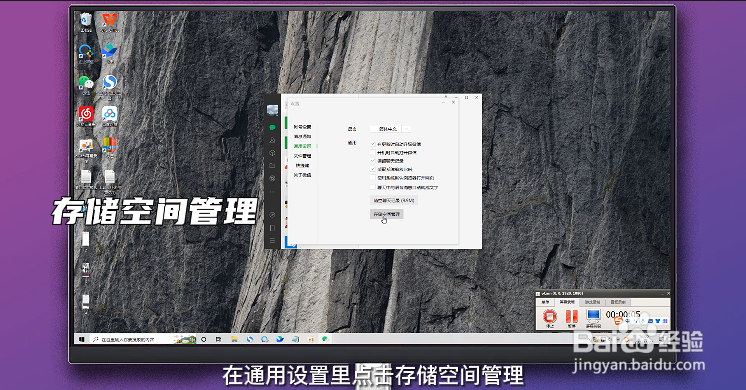This screenshot has height=390, width=746.
Task: Open the WeChat chats icon
Action: (272, 127)
